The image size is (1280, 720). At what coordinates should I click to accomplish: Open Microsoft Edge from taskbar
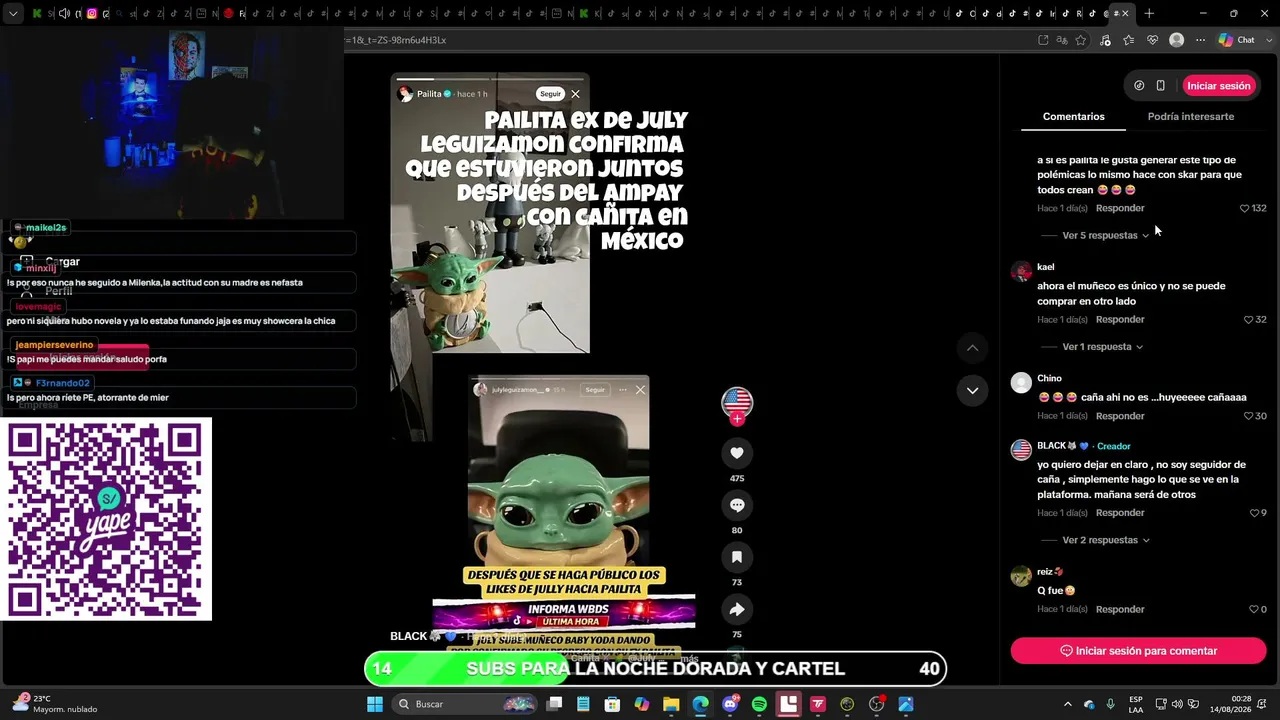(x=700, y=704)
